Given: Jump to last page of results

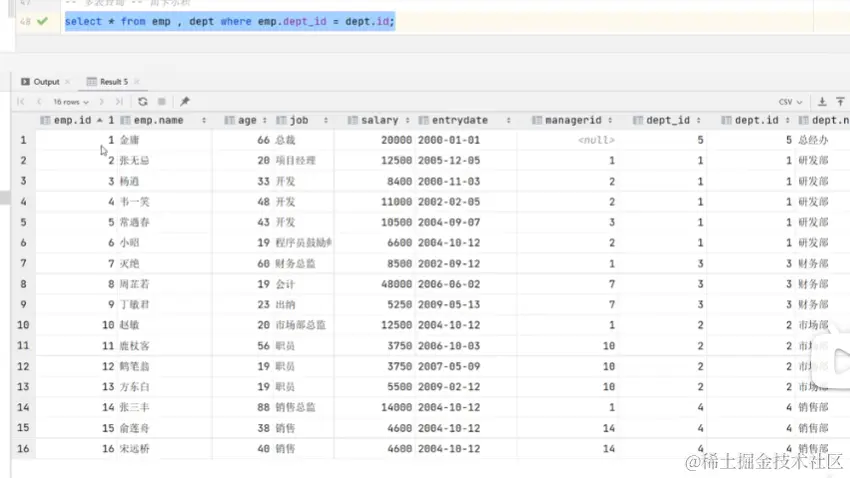Looking at the screenshot, I should click(x=119, y=101).
